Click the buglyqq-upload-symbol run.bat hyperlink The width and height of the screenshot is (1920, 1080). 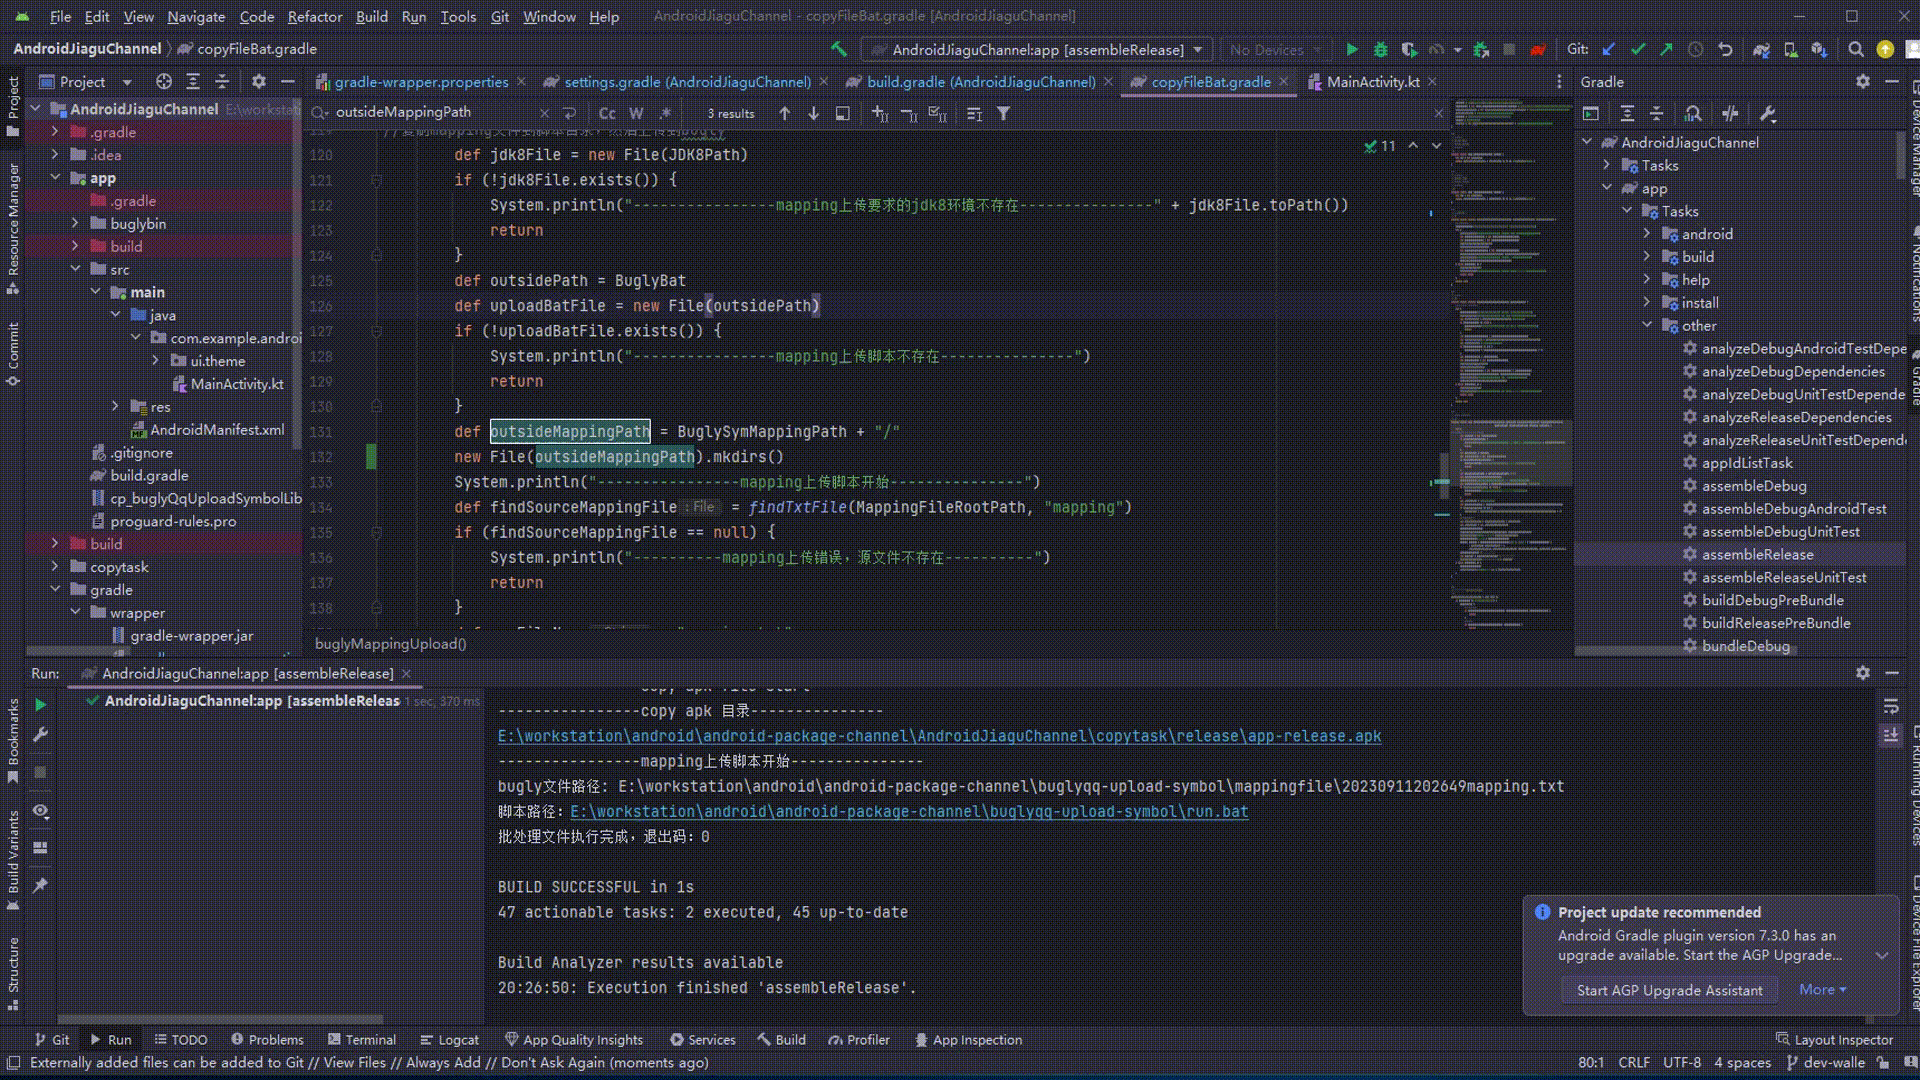[x=910, y=811]
